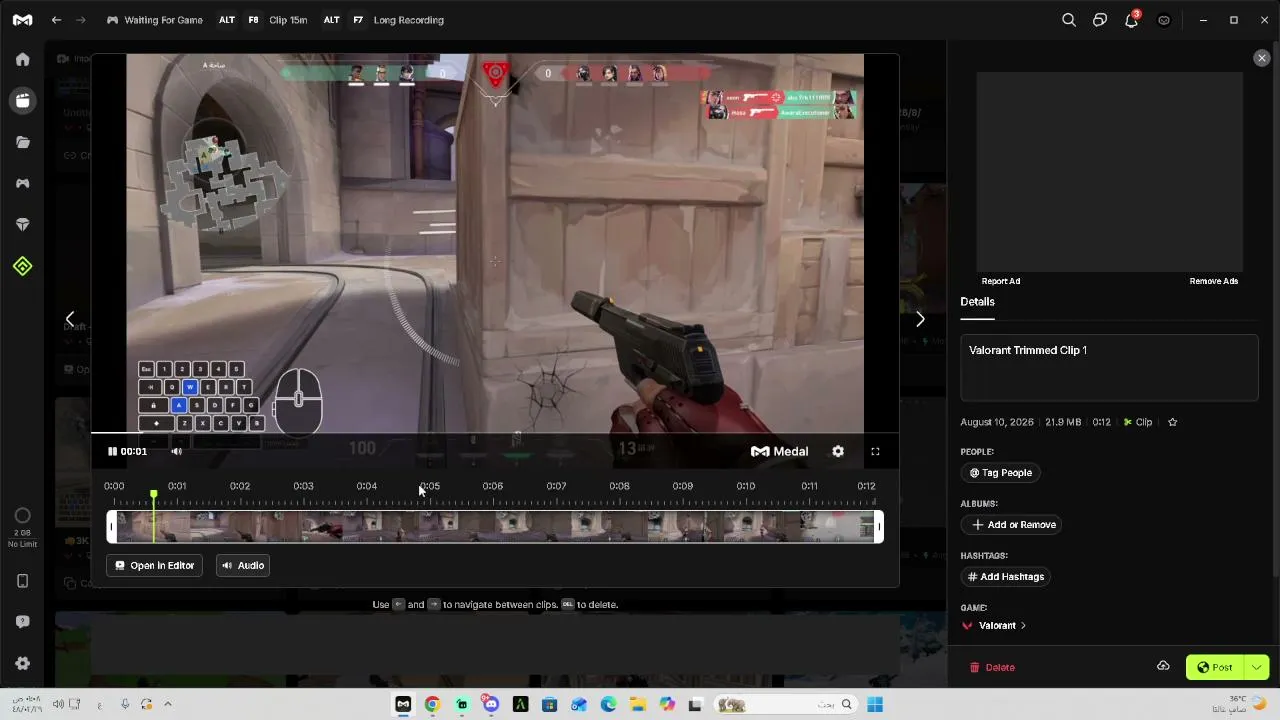The width and height of the screenshot is (1280, 720).
Task: Open the diamond premium icon in sidebar
Action: (22, 225)
